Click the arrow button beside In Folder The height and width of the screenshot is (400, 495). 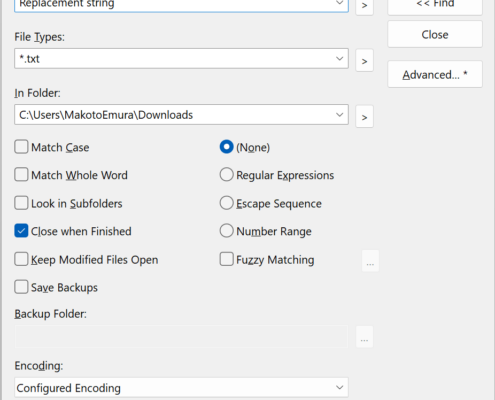coord(364,117)
